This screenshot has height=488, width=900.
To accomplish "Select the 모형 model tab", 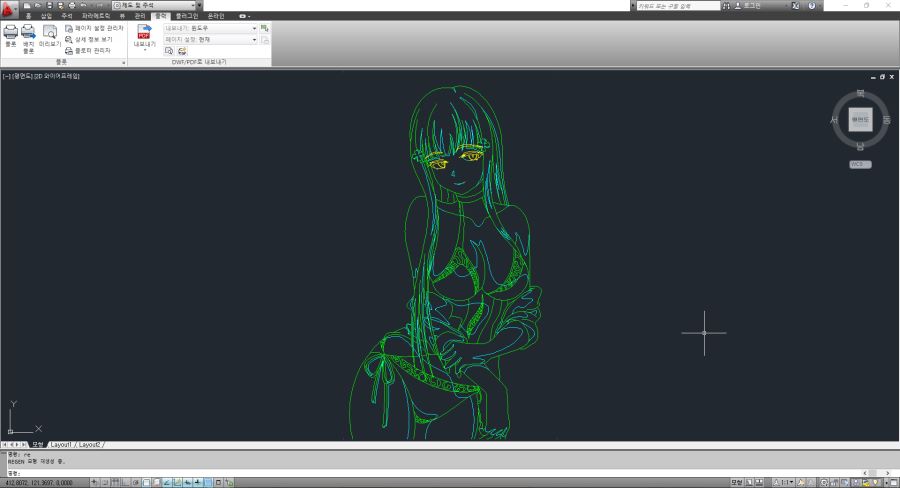I will (38, 444).
